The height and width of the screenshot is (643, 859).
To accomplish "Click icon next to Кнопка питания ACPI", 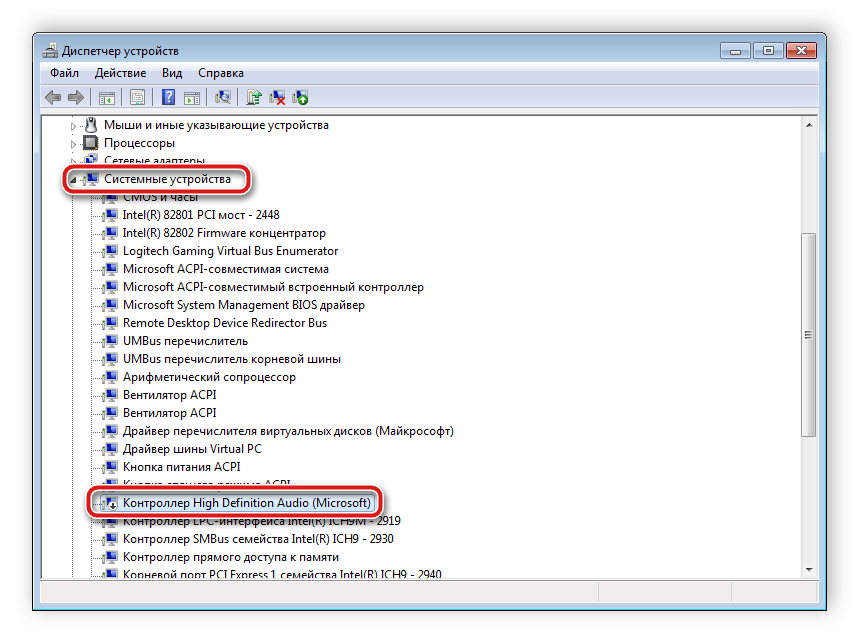I will coord(110,467).
